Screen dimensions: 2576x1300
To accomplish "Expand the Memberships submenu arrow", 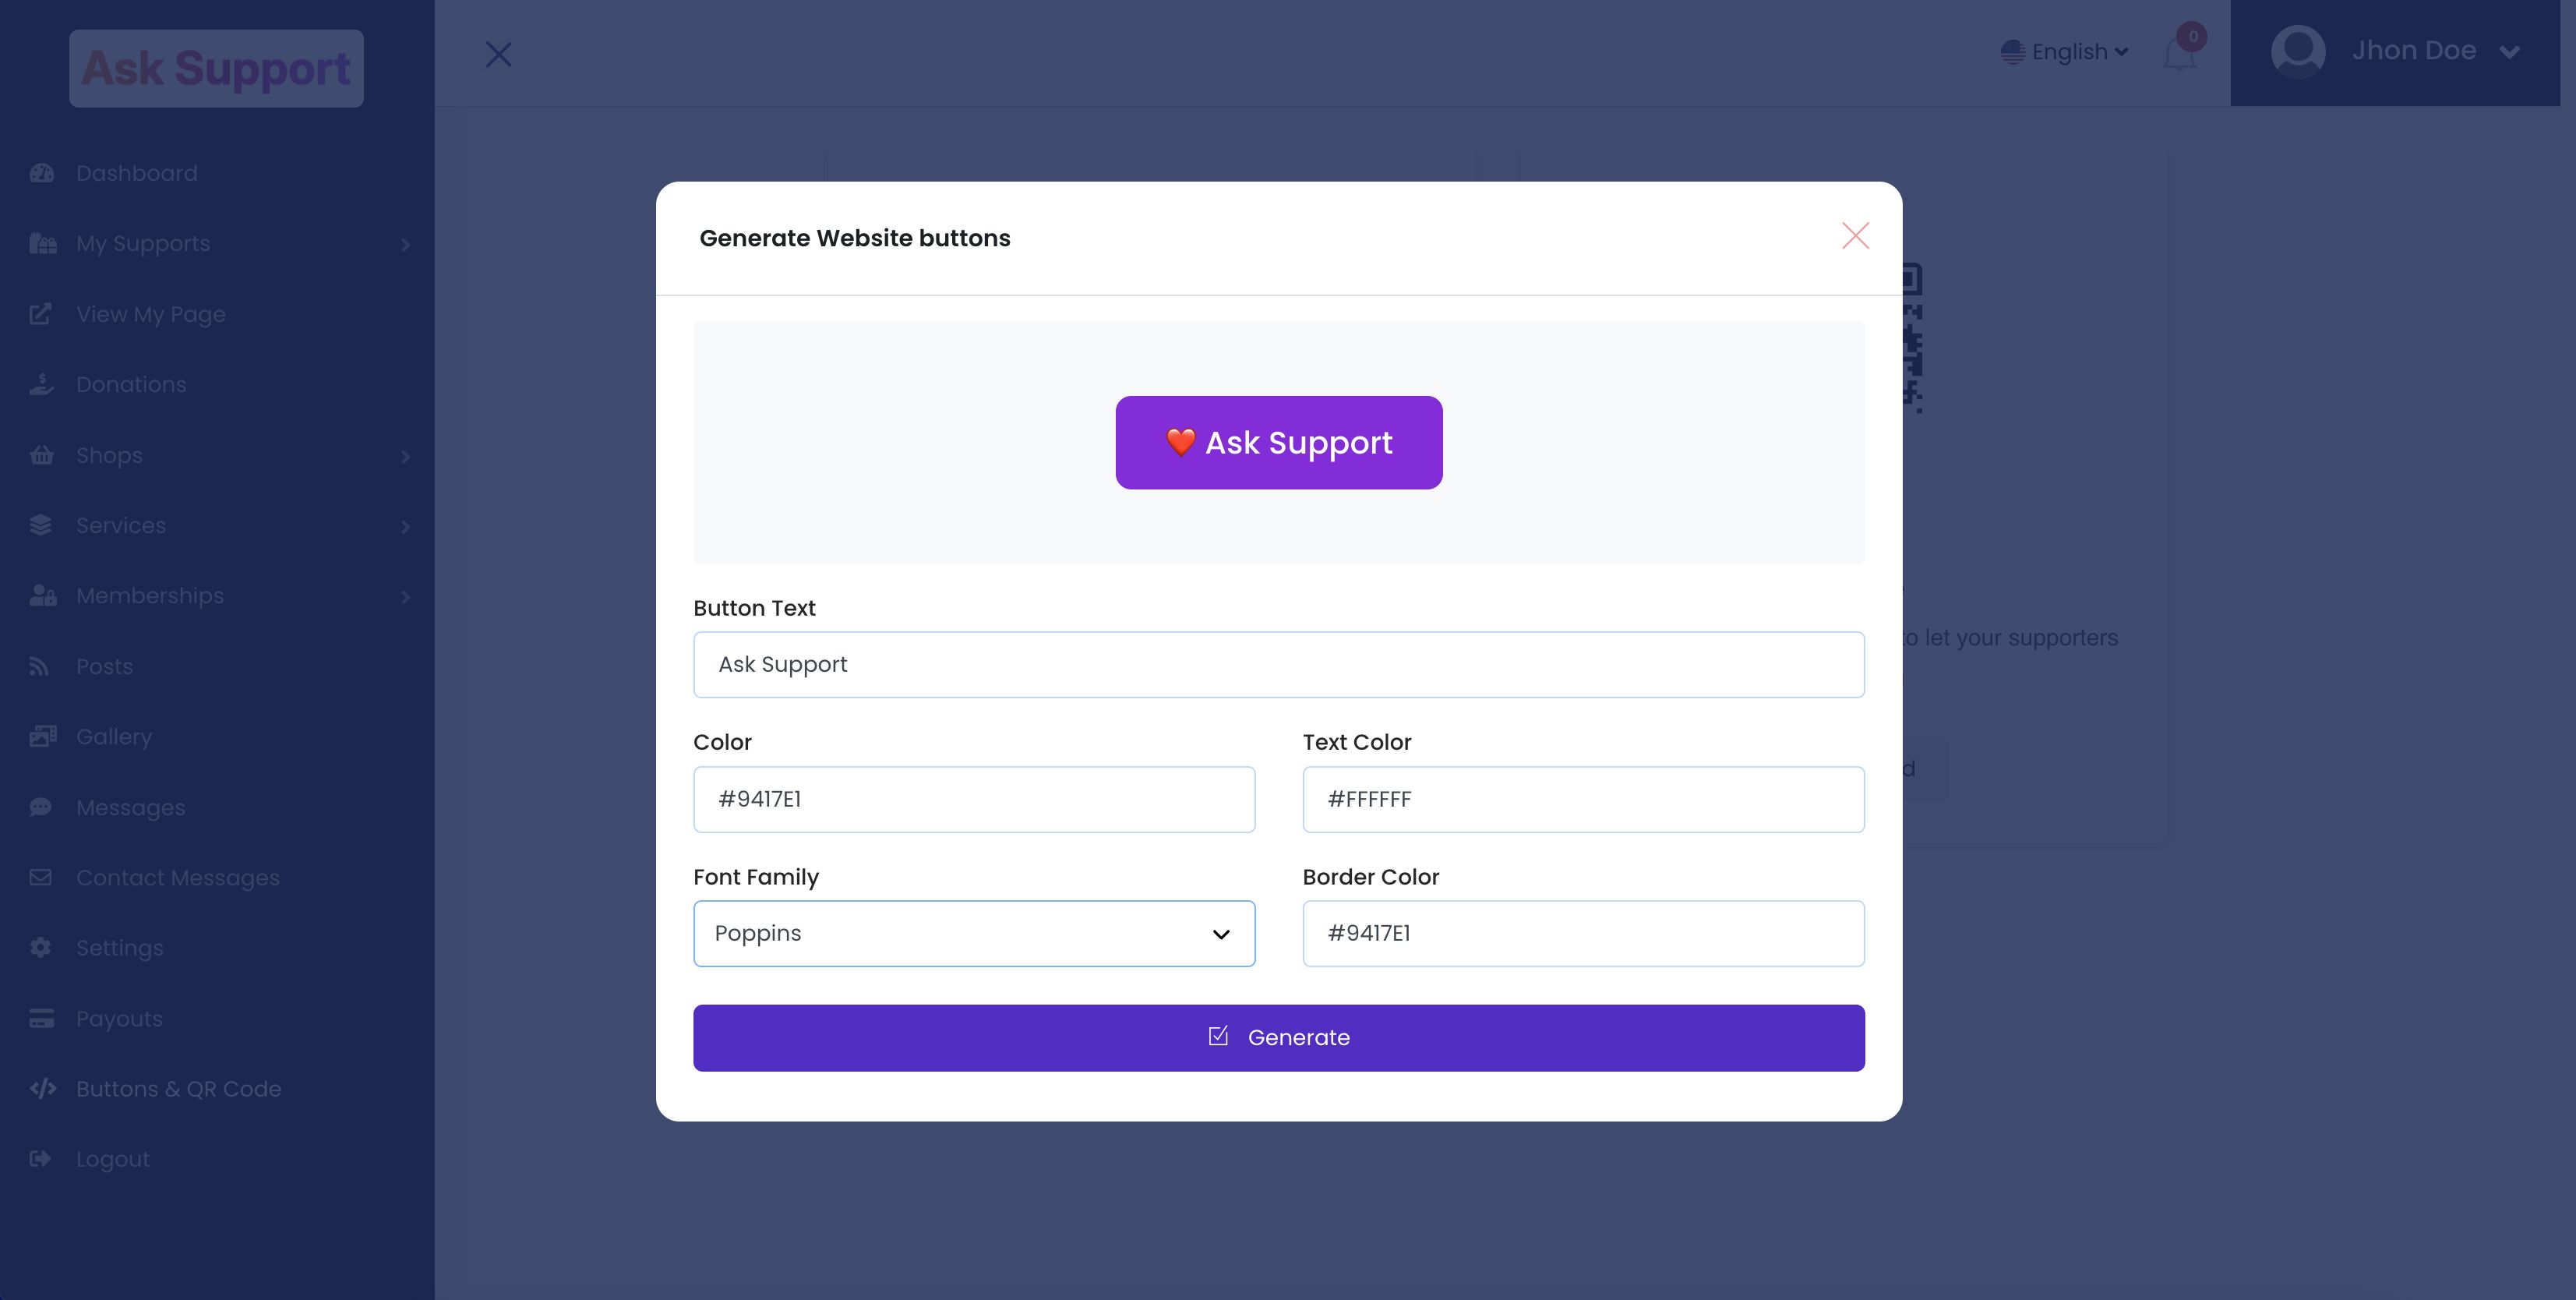I will coord(405,597).
